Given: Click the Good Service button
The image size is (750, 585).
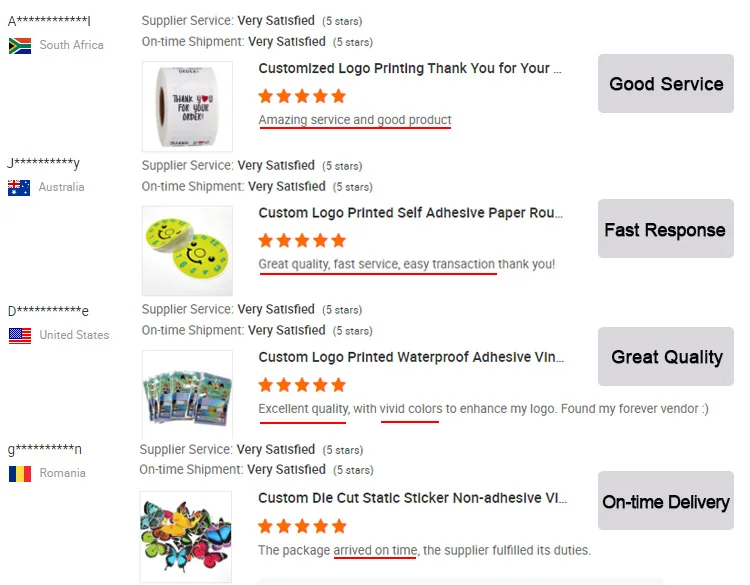Looking at the screenshot, I should 666,84.
